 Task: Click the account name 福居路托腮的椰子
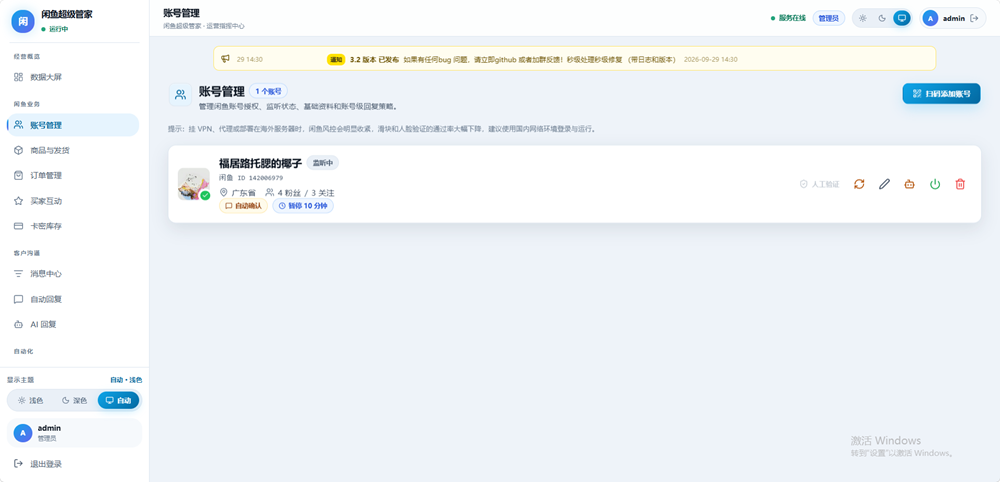tap(260, 163)
